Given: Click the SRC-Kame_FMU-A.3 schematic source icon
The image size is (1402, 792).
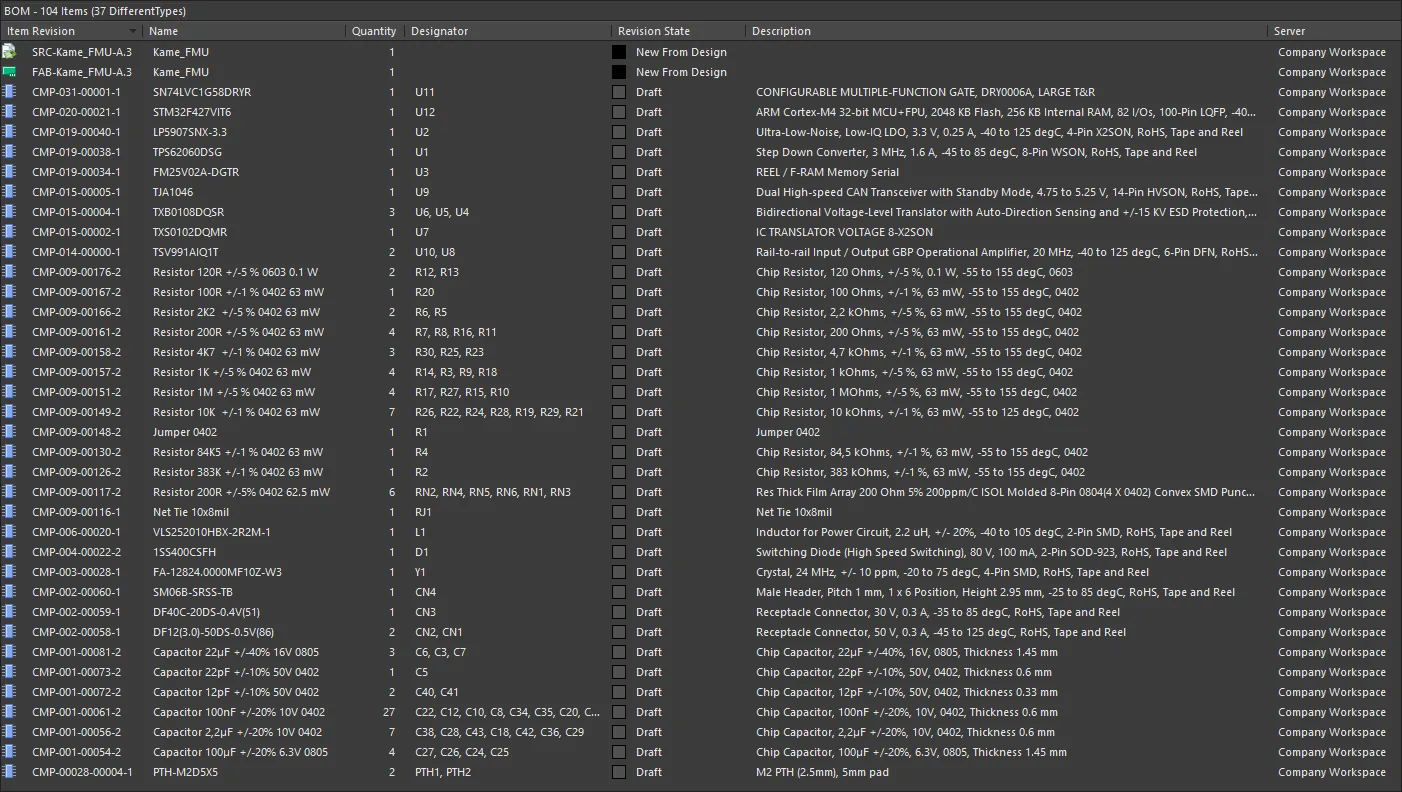Looking at the screenshot, I should pos(10,51).
